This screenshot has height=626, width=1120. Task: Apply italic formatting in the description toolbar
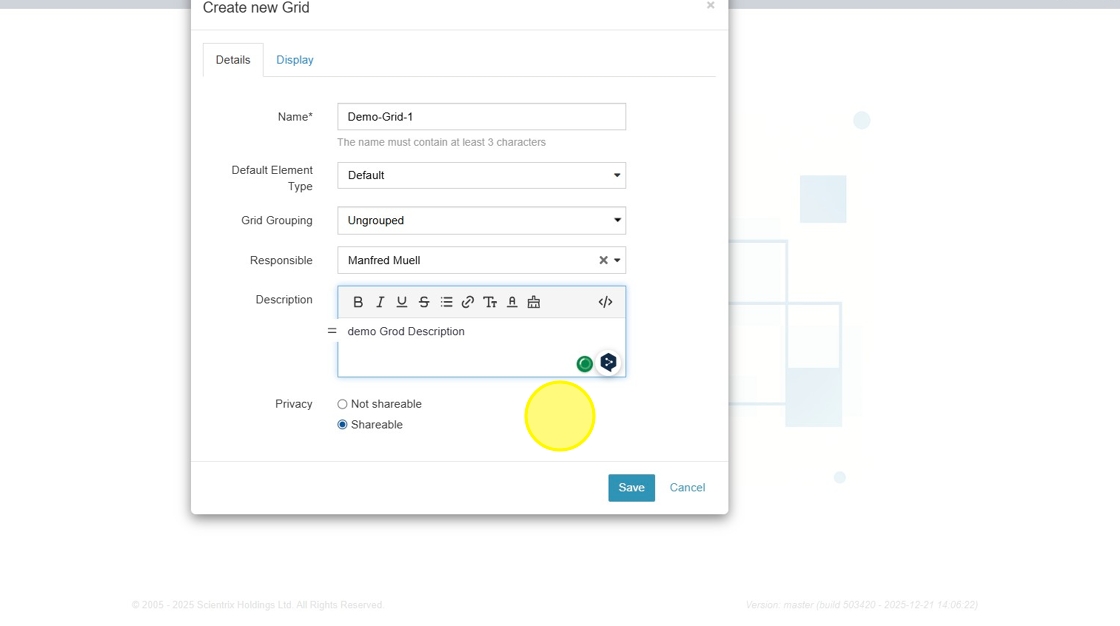tap(380, 302)
